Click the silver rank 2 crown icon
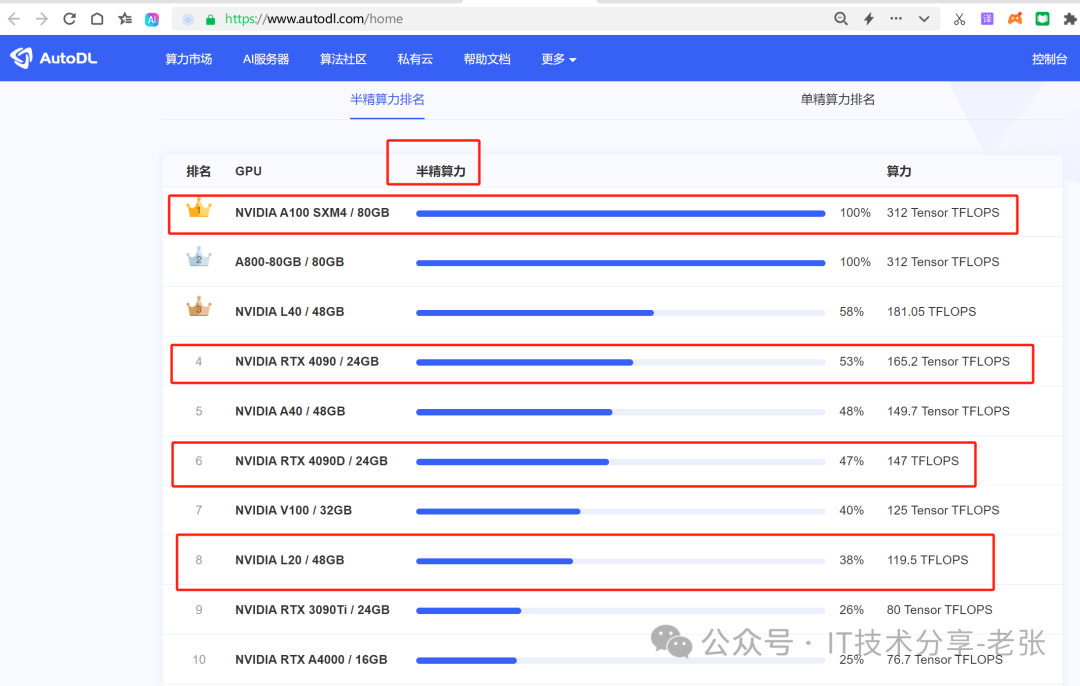 199,258
